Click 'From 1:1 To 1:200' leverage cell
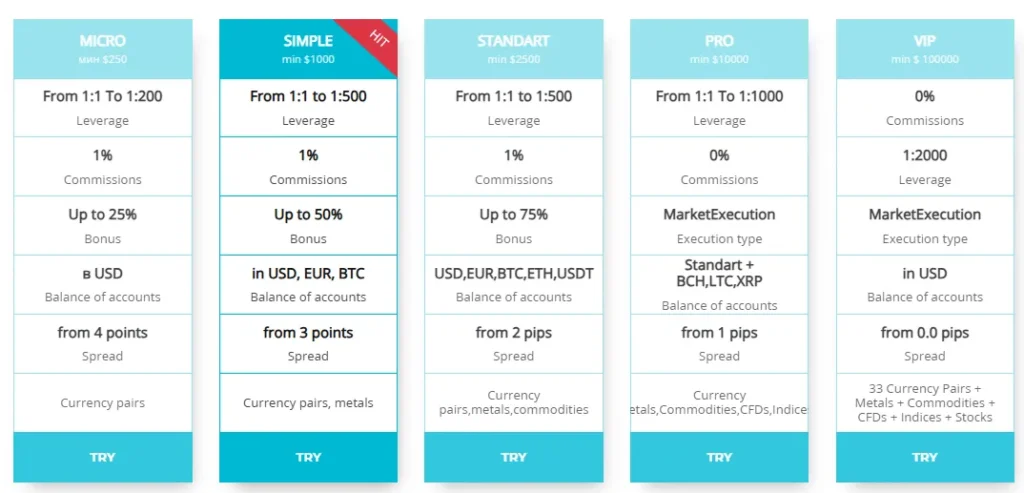 point(102,107)
